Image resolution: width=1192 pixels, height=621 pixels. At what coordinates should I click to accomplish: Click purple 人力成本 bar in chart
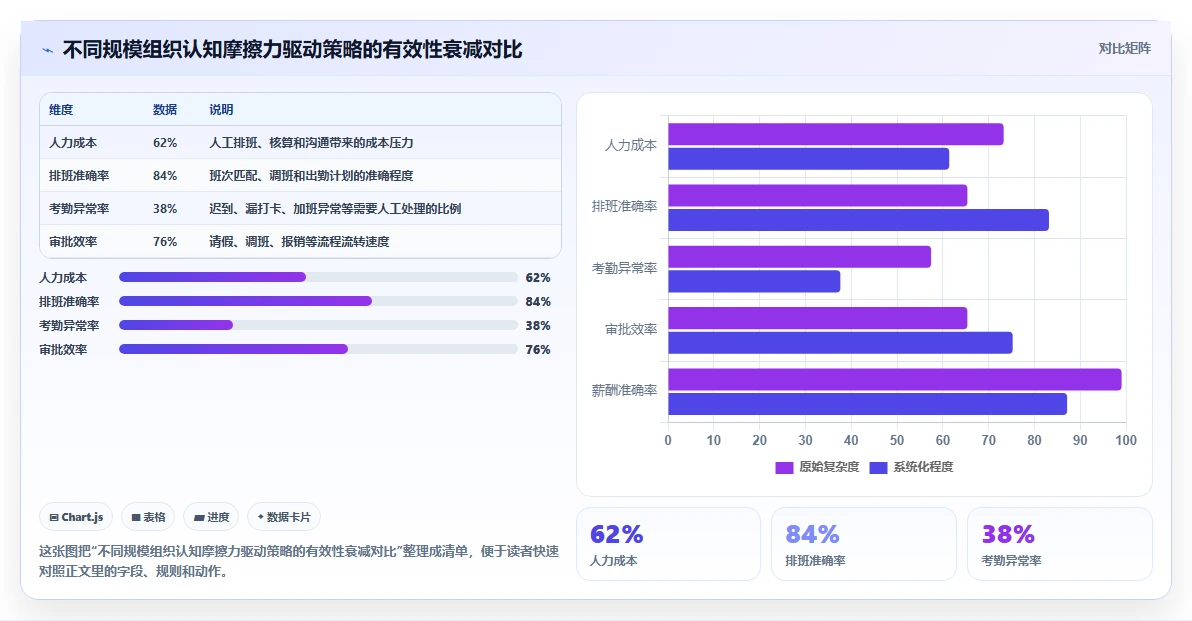(x=835, y=135)
